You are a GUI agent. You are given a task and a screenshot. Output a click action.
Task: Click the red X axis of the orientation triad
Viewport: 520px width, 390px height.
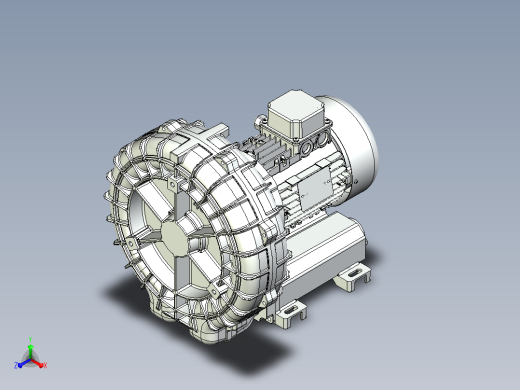(39, 364)
